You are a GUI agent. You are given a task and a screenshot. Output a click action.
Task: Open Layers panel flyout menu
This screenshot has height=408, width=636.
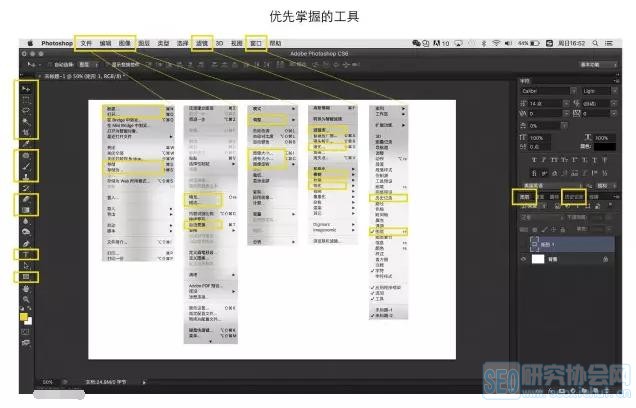tap(616, 197)
